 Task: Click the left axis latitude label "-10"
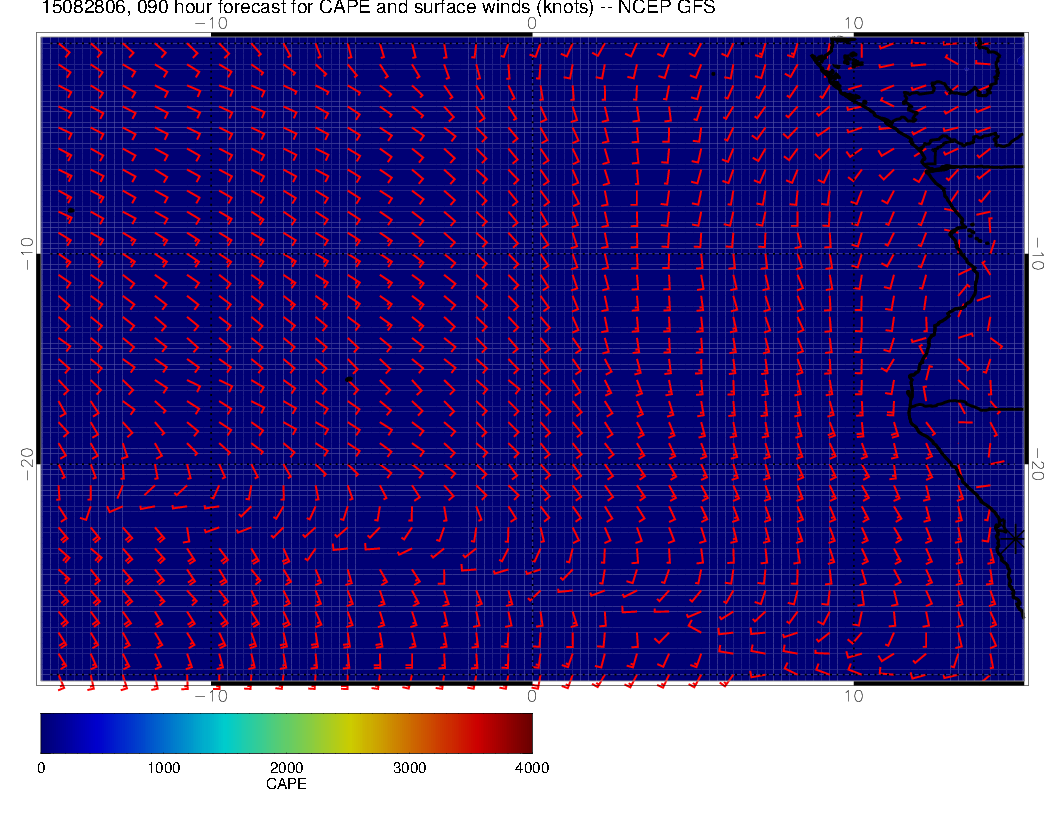(27, 252)
